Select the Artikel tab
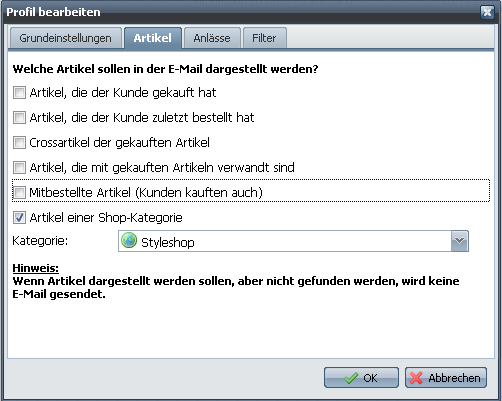This screenshot has width=502, height=401. (153, 38)
